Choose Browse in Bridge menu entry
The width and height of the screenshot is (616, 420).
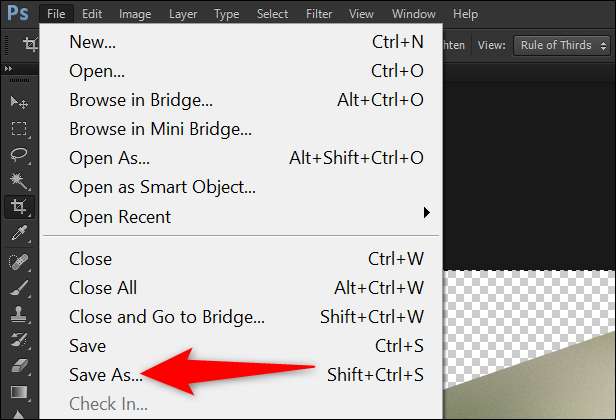point(141,100)
